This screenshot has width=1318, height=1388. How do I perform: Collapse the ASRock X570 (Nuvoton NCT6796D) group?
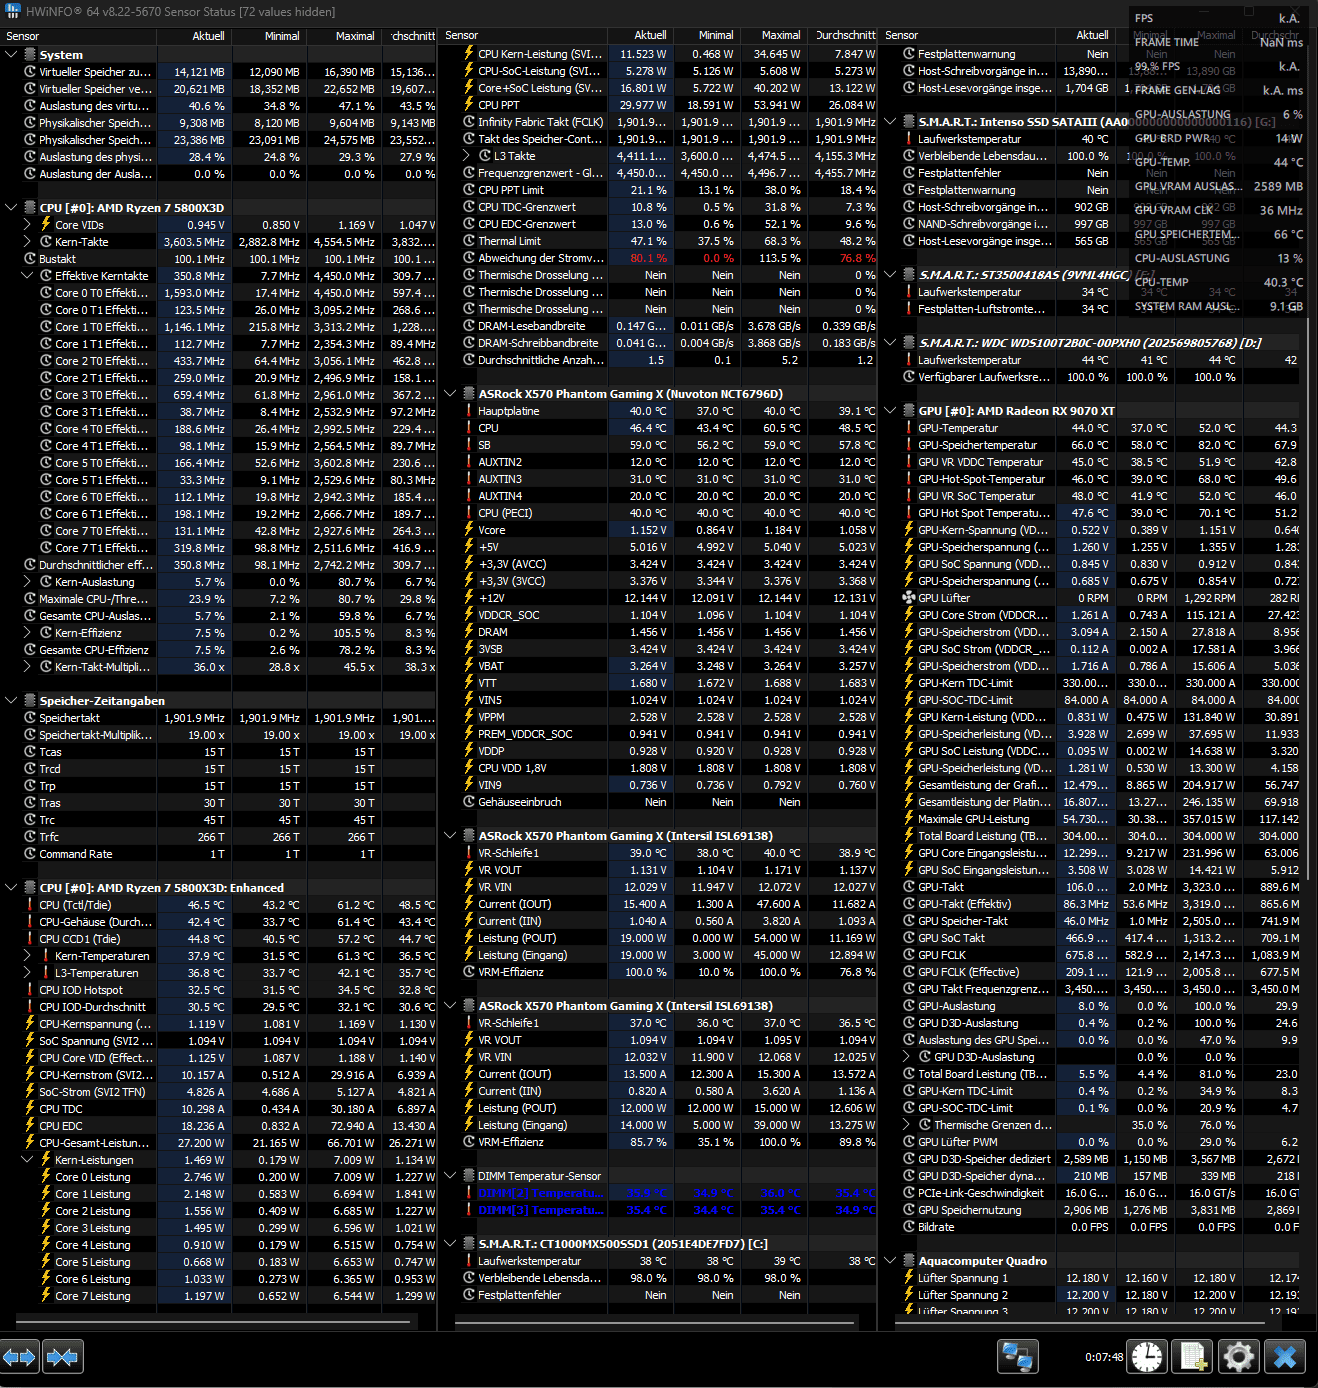coord(450,394)
